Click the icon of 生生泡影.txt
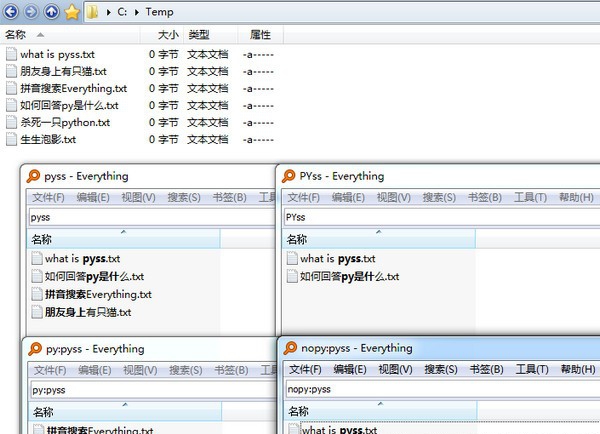 (x=11, y=139)
